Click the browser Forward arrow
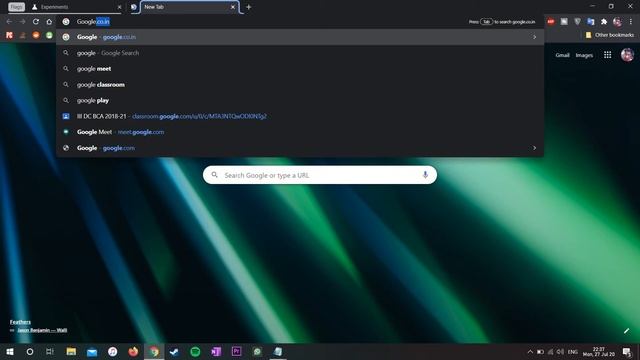 (x=22, y=22)
